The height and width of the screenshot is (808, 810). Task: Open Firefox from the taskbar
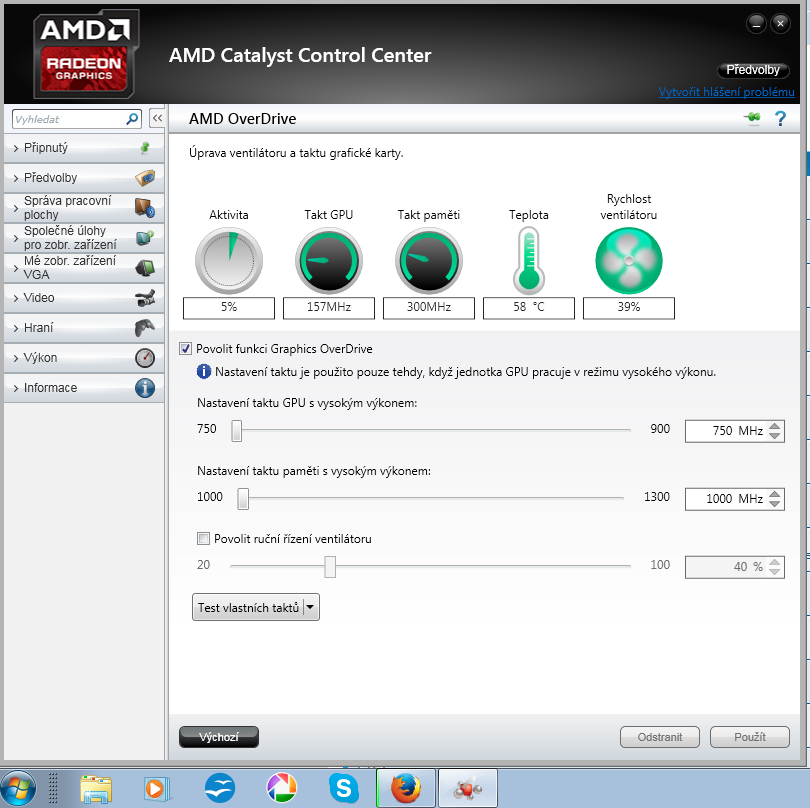pyautogui.click(x=406, y=788)
